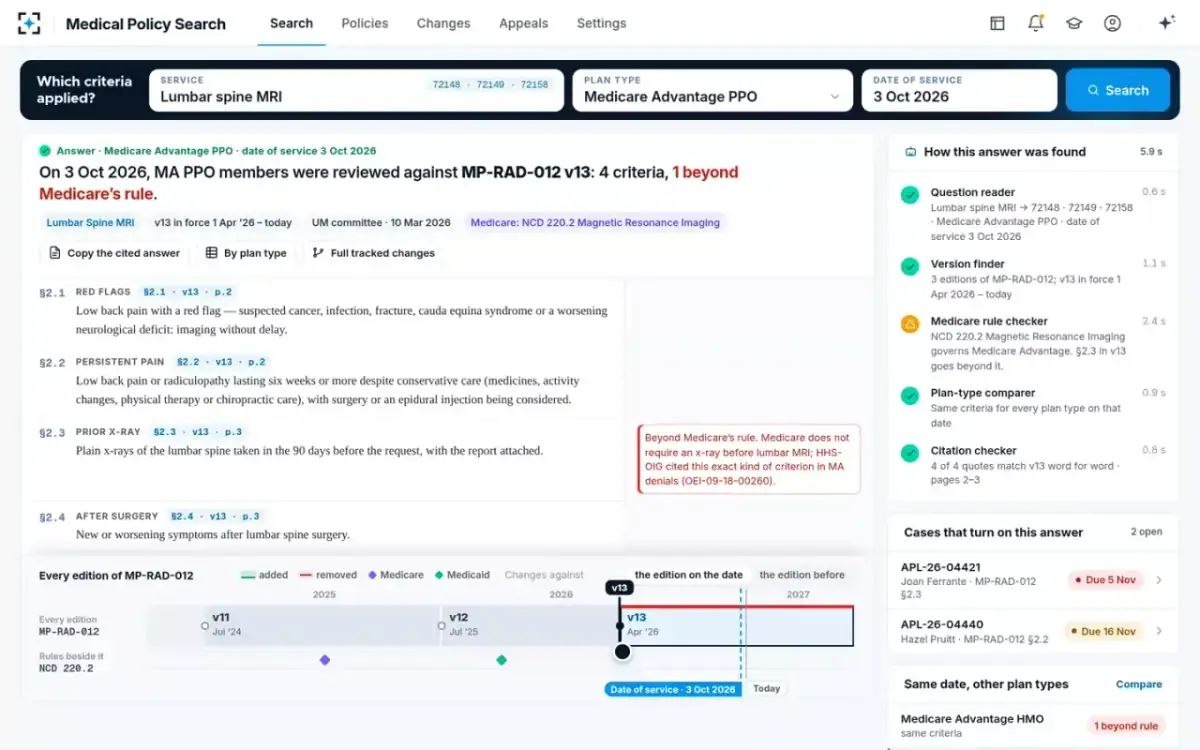Image resolution: width=1200 pixels, height=750 pixels.
Task: Open the §2.1 · v13 · p.2 citation chip
Action: [x=188, y=292]
